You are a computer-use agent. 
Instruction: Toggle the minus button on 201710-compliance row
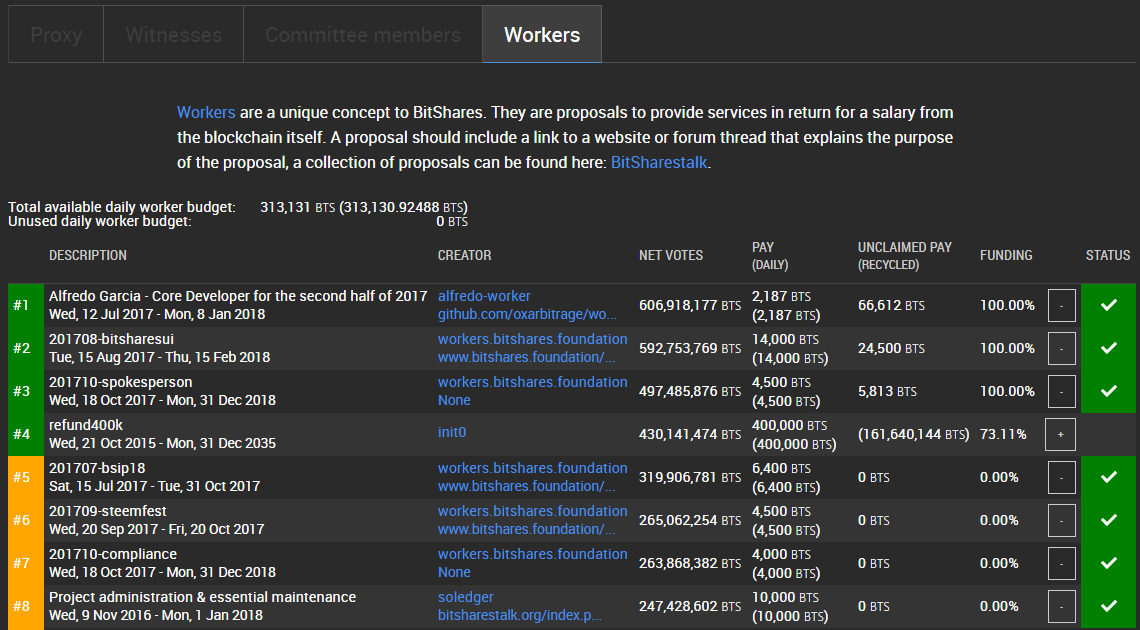point(1061,563)
